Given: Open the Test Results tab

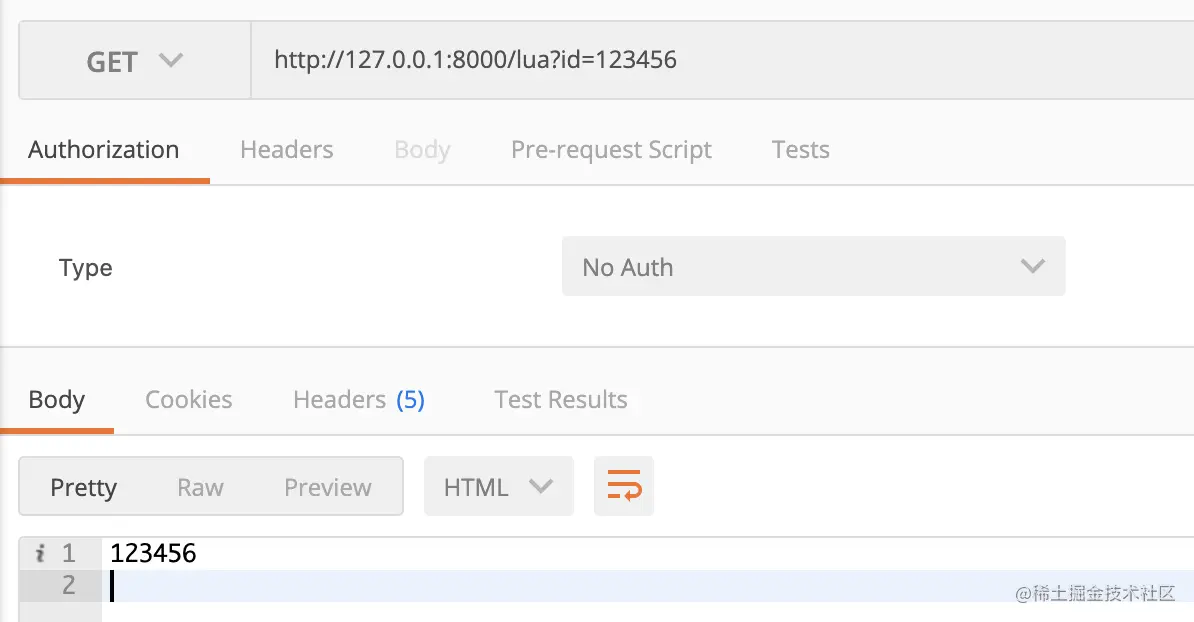Looking at the screenshot, I should coord(560,400).
